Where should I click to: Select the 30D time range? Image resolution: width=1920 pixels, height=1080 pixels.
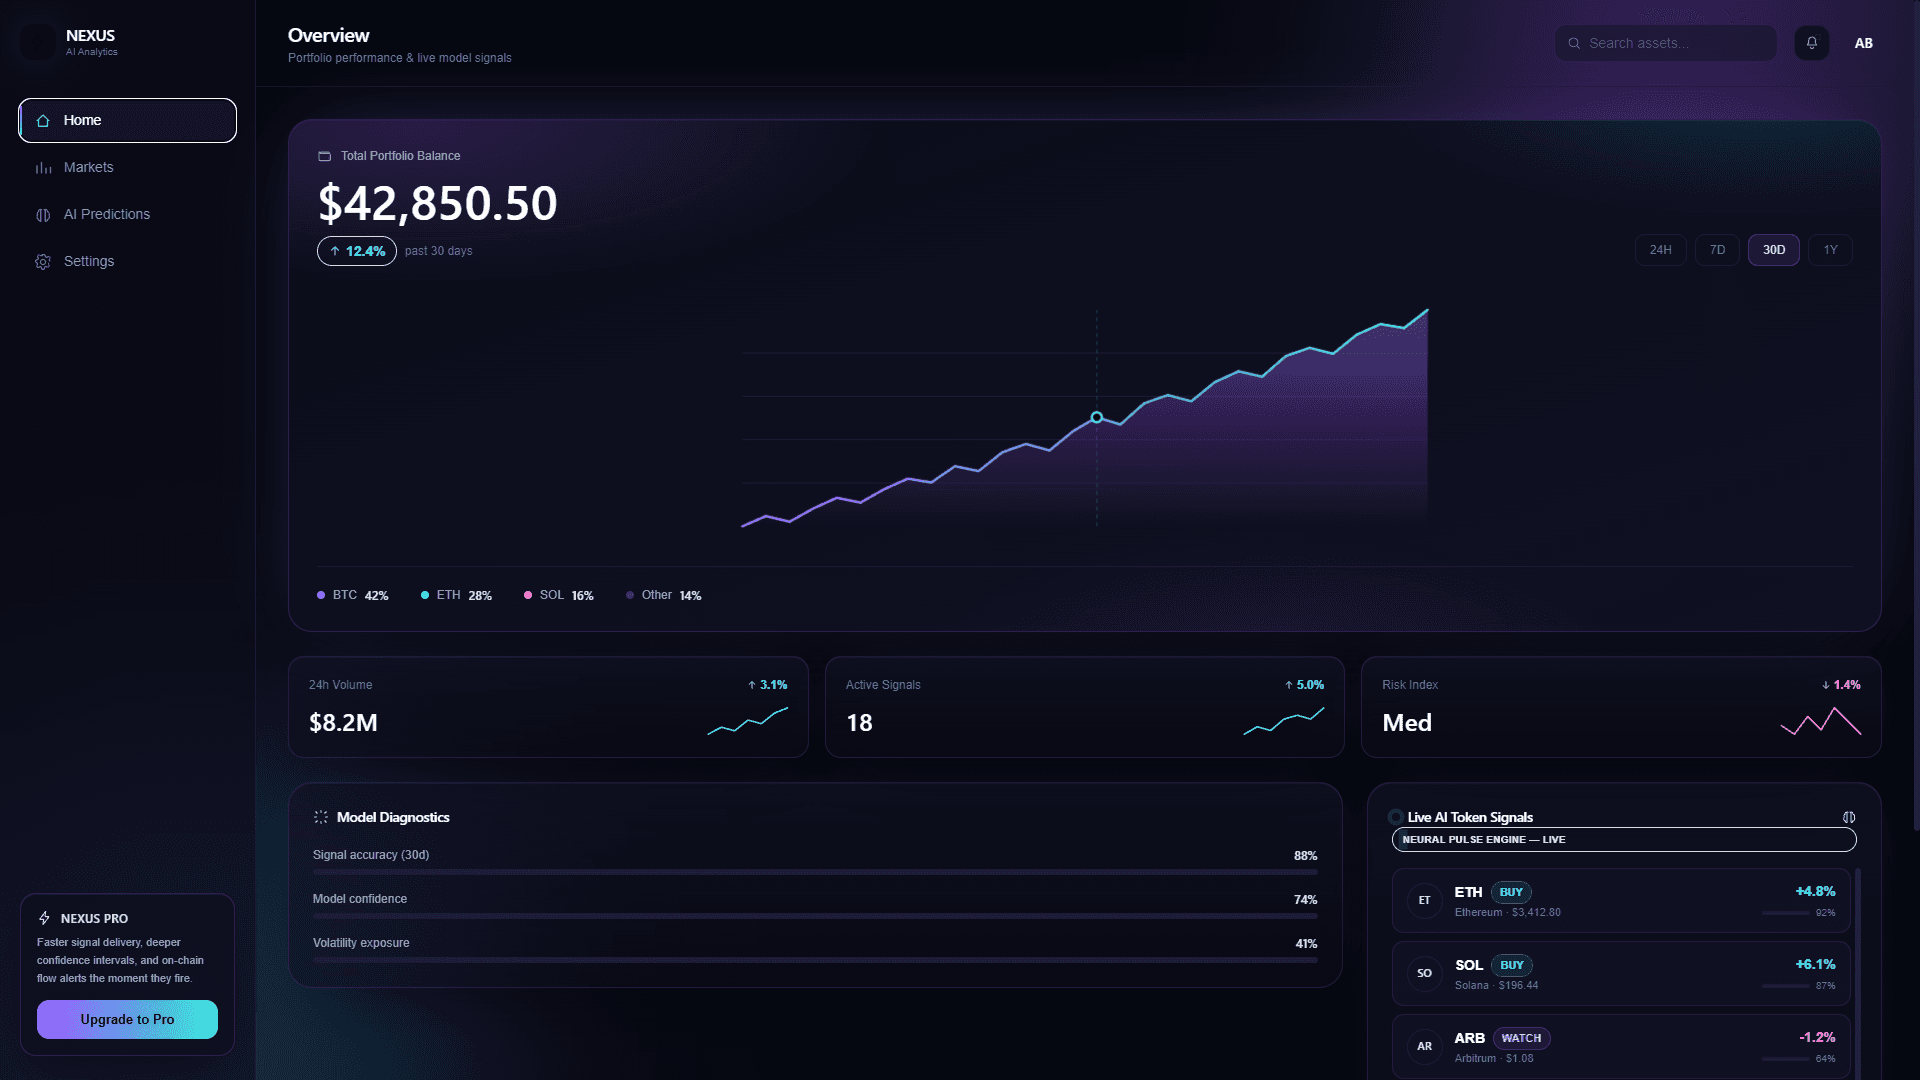[x=1774, y=250]
